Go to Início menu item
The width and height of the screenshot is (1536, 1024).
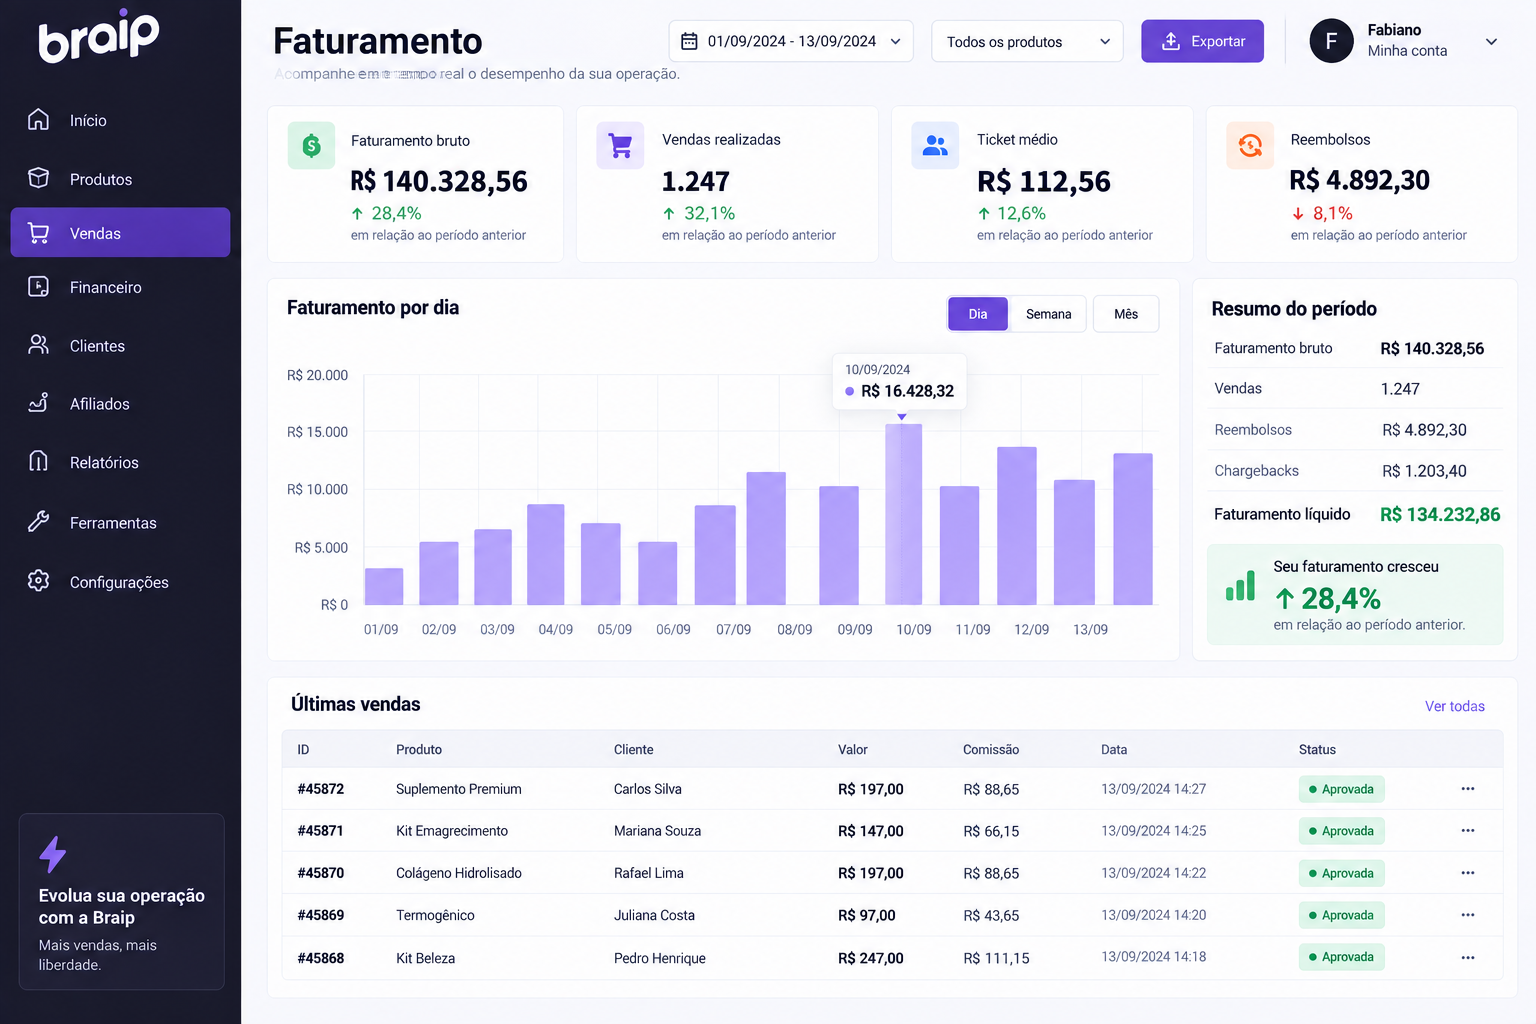point(120,120)
